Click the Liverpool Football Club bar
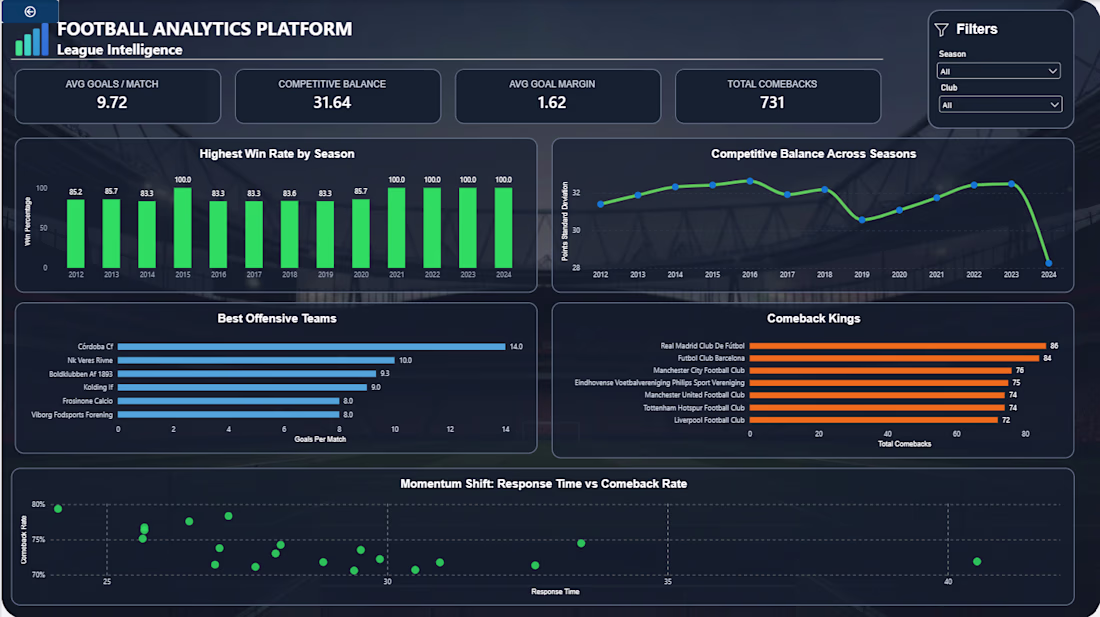The height and width of the screenshot is (617, 1100). [873, 420]
